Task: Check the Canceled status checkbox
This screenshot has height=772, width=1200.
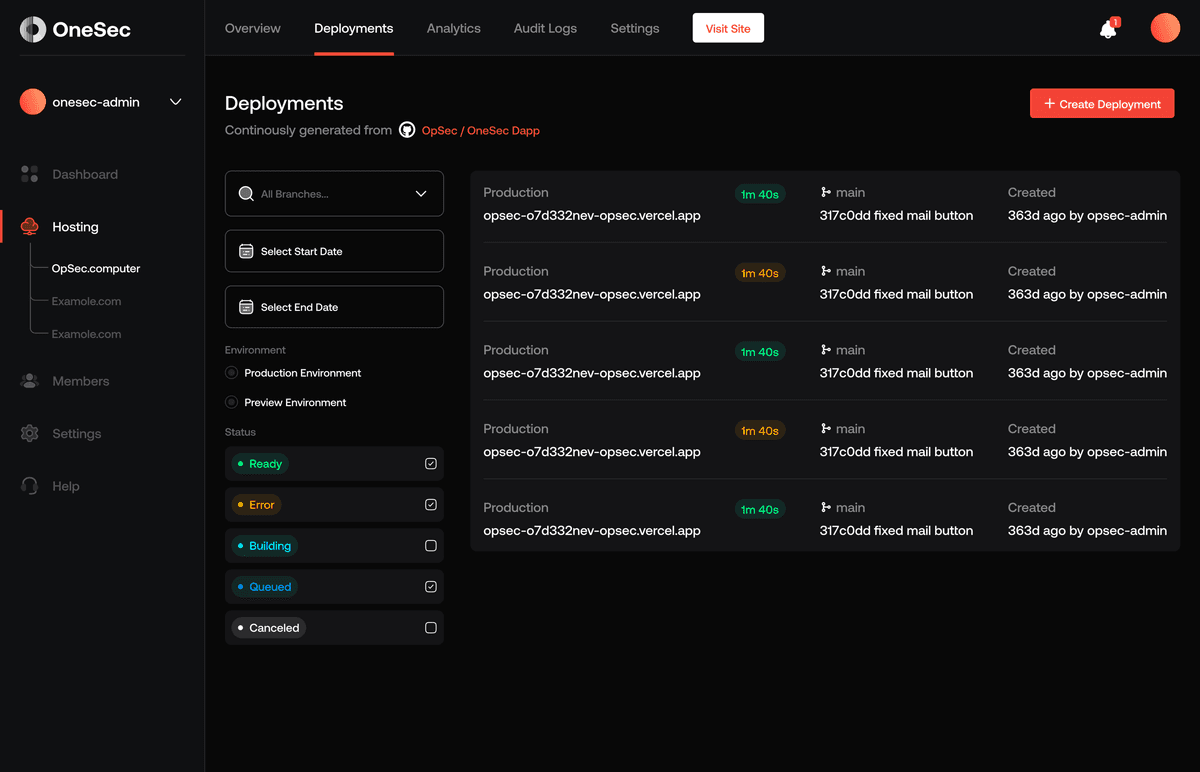Action: click(x=431, y=628)
